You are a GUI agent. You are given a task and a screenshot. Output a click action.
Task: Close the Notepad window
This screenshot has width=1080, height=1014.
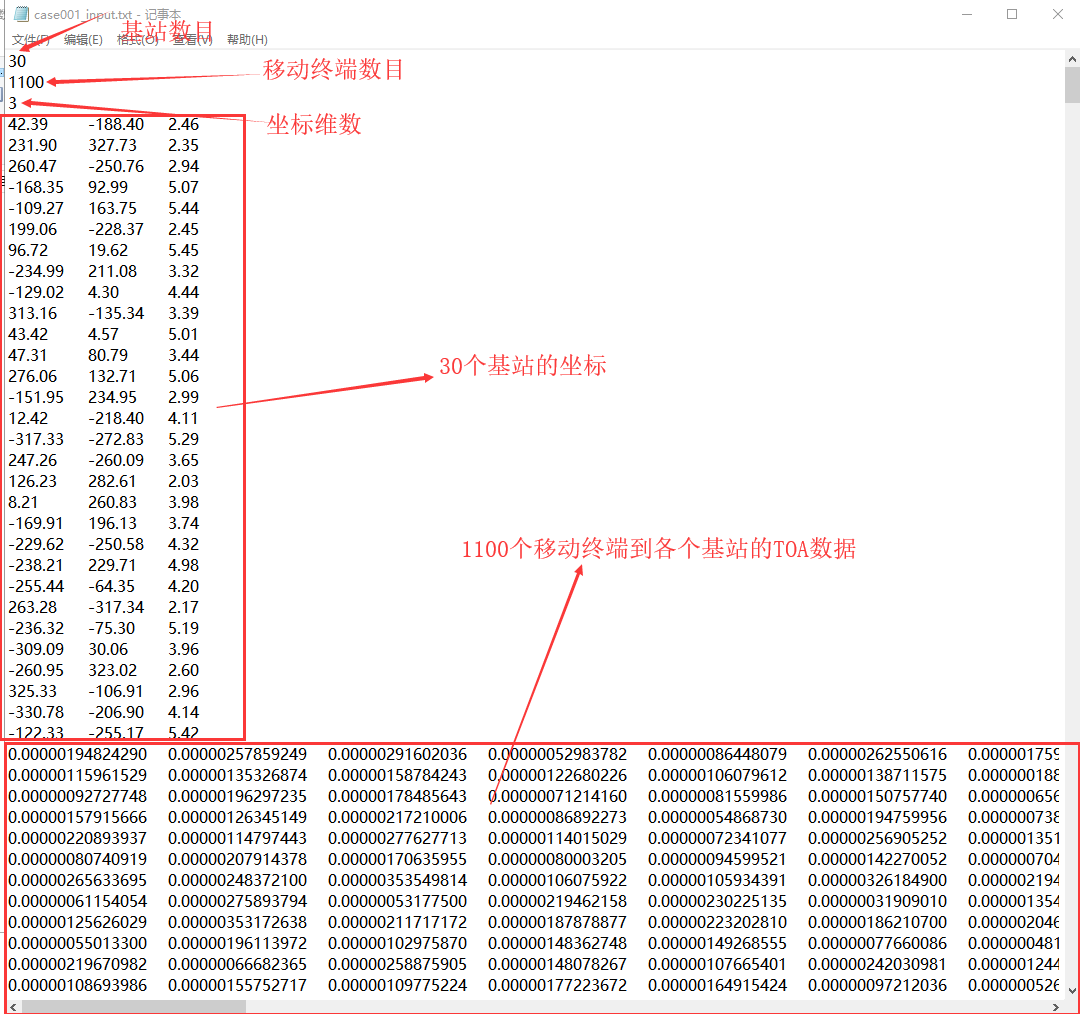coord(1057,14)
